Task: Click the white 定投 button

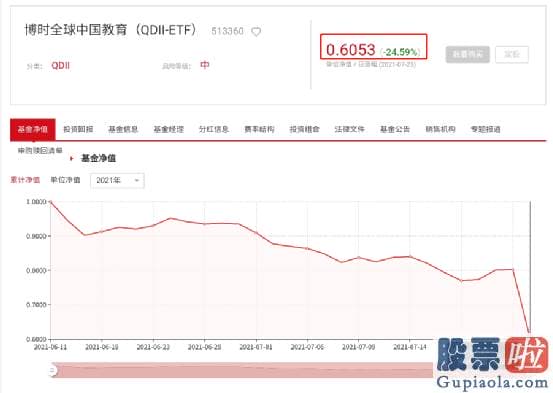Action: click(512, 54)
